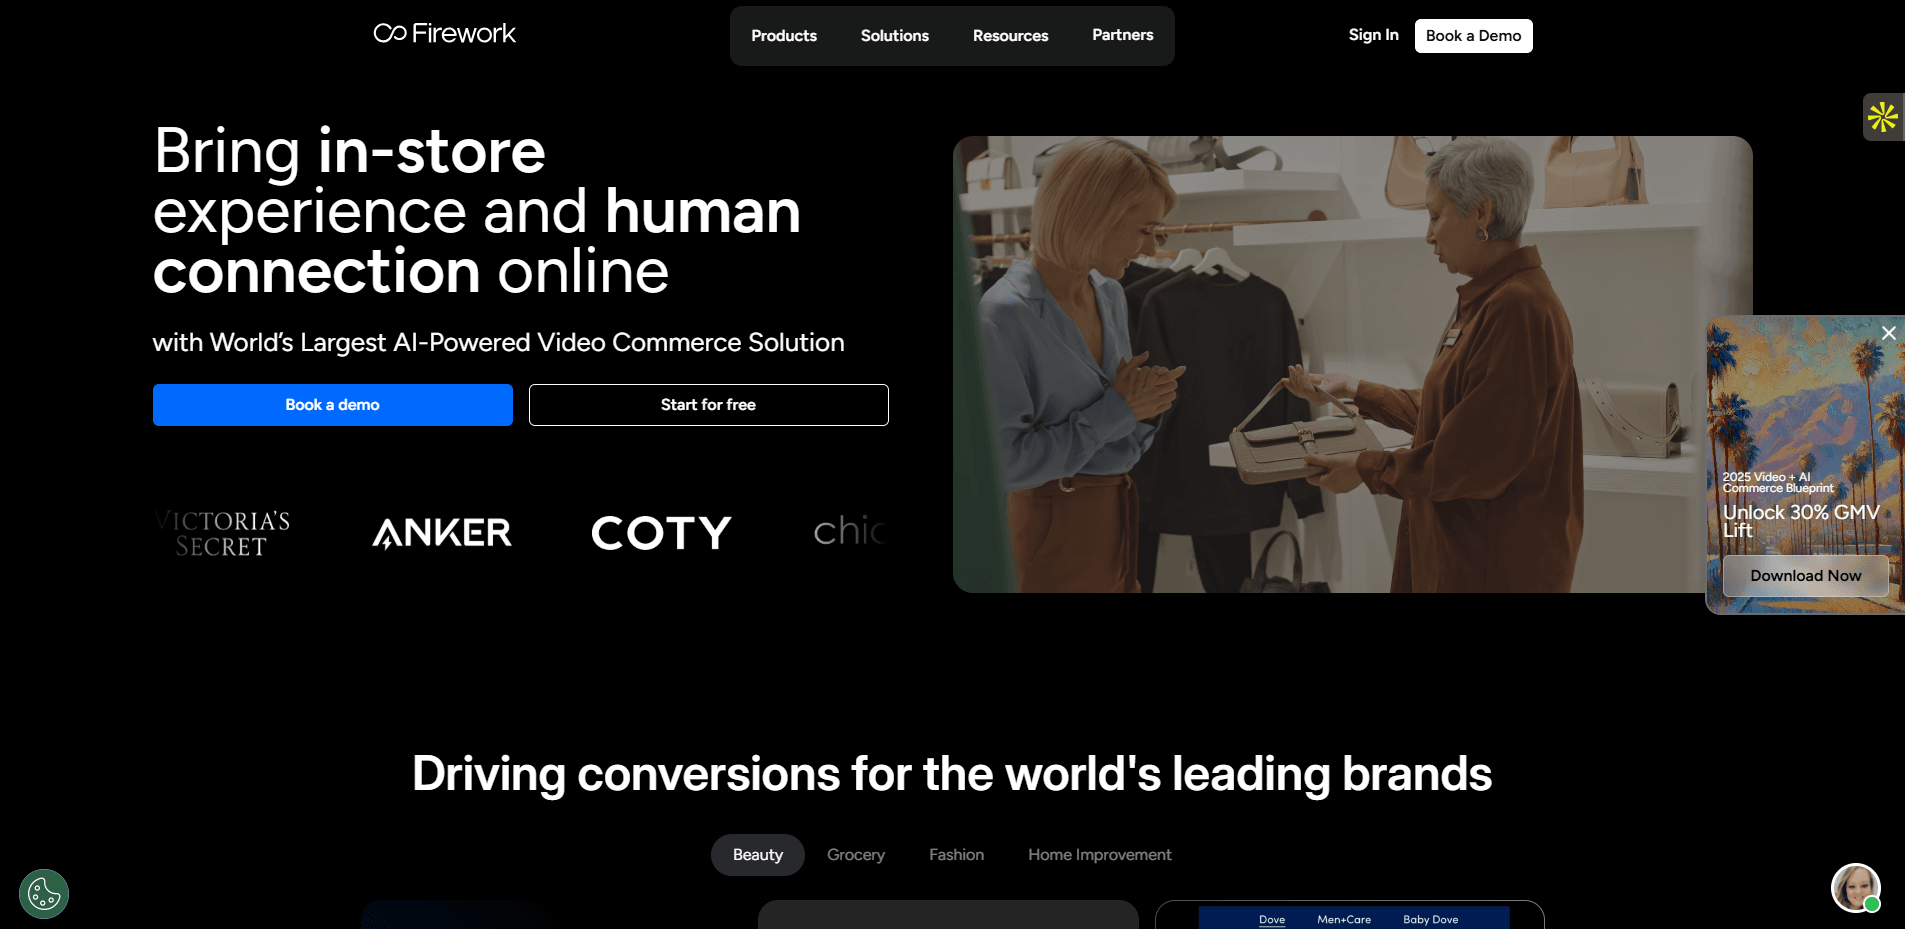
Task: Expand the Solutions navigation menu
Action: point(894,36)
